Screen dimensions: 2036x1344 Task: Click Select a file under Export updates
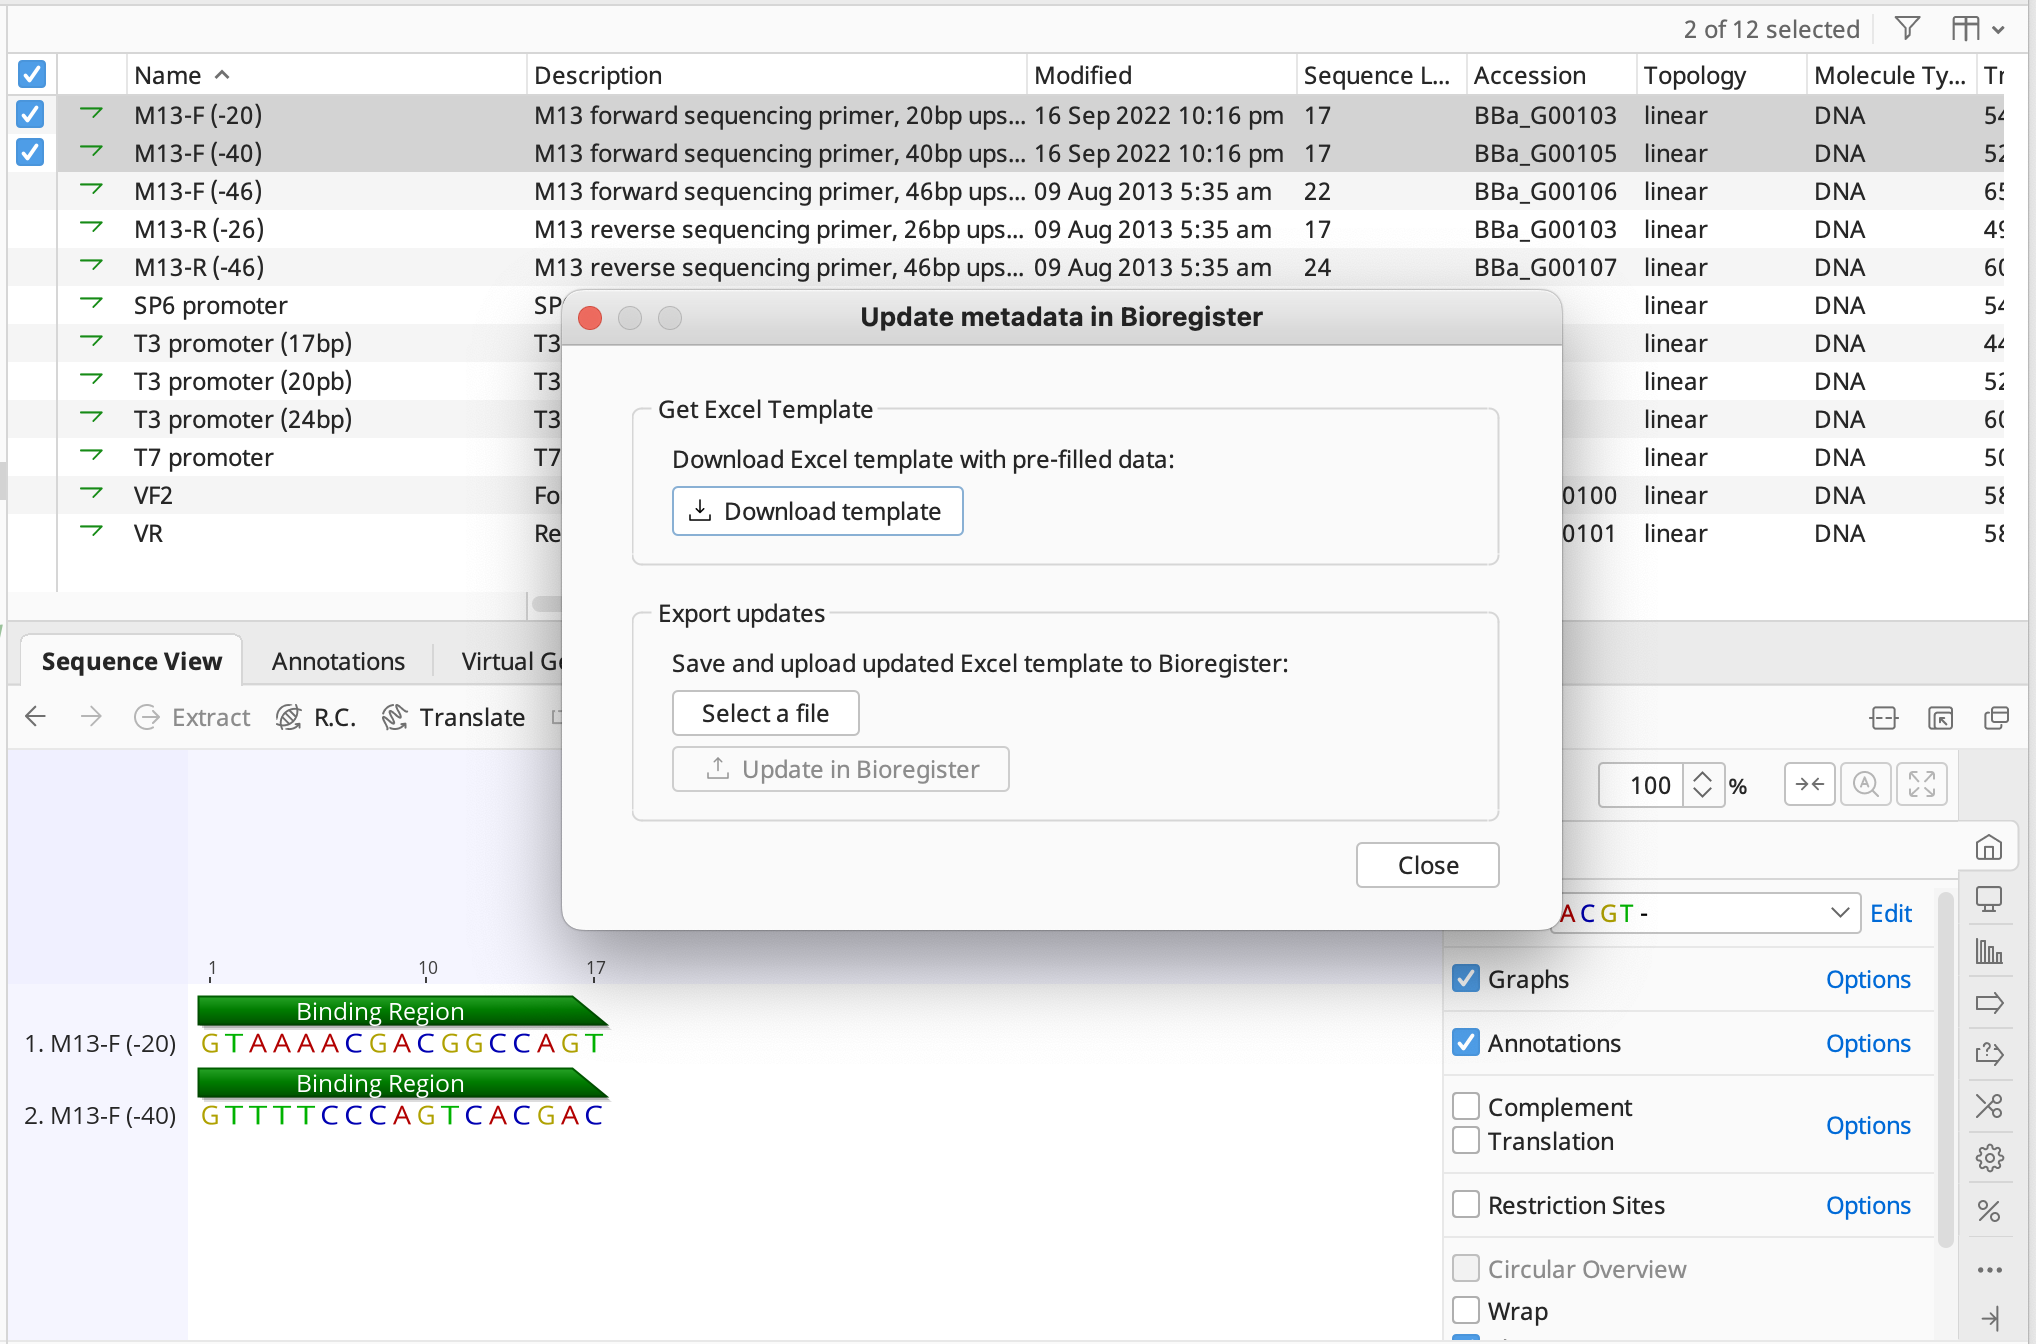[765, 713]
